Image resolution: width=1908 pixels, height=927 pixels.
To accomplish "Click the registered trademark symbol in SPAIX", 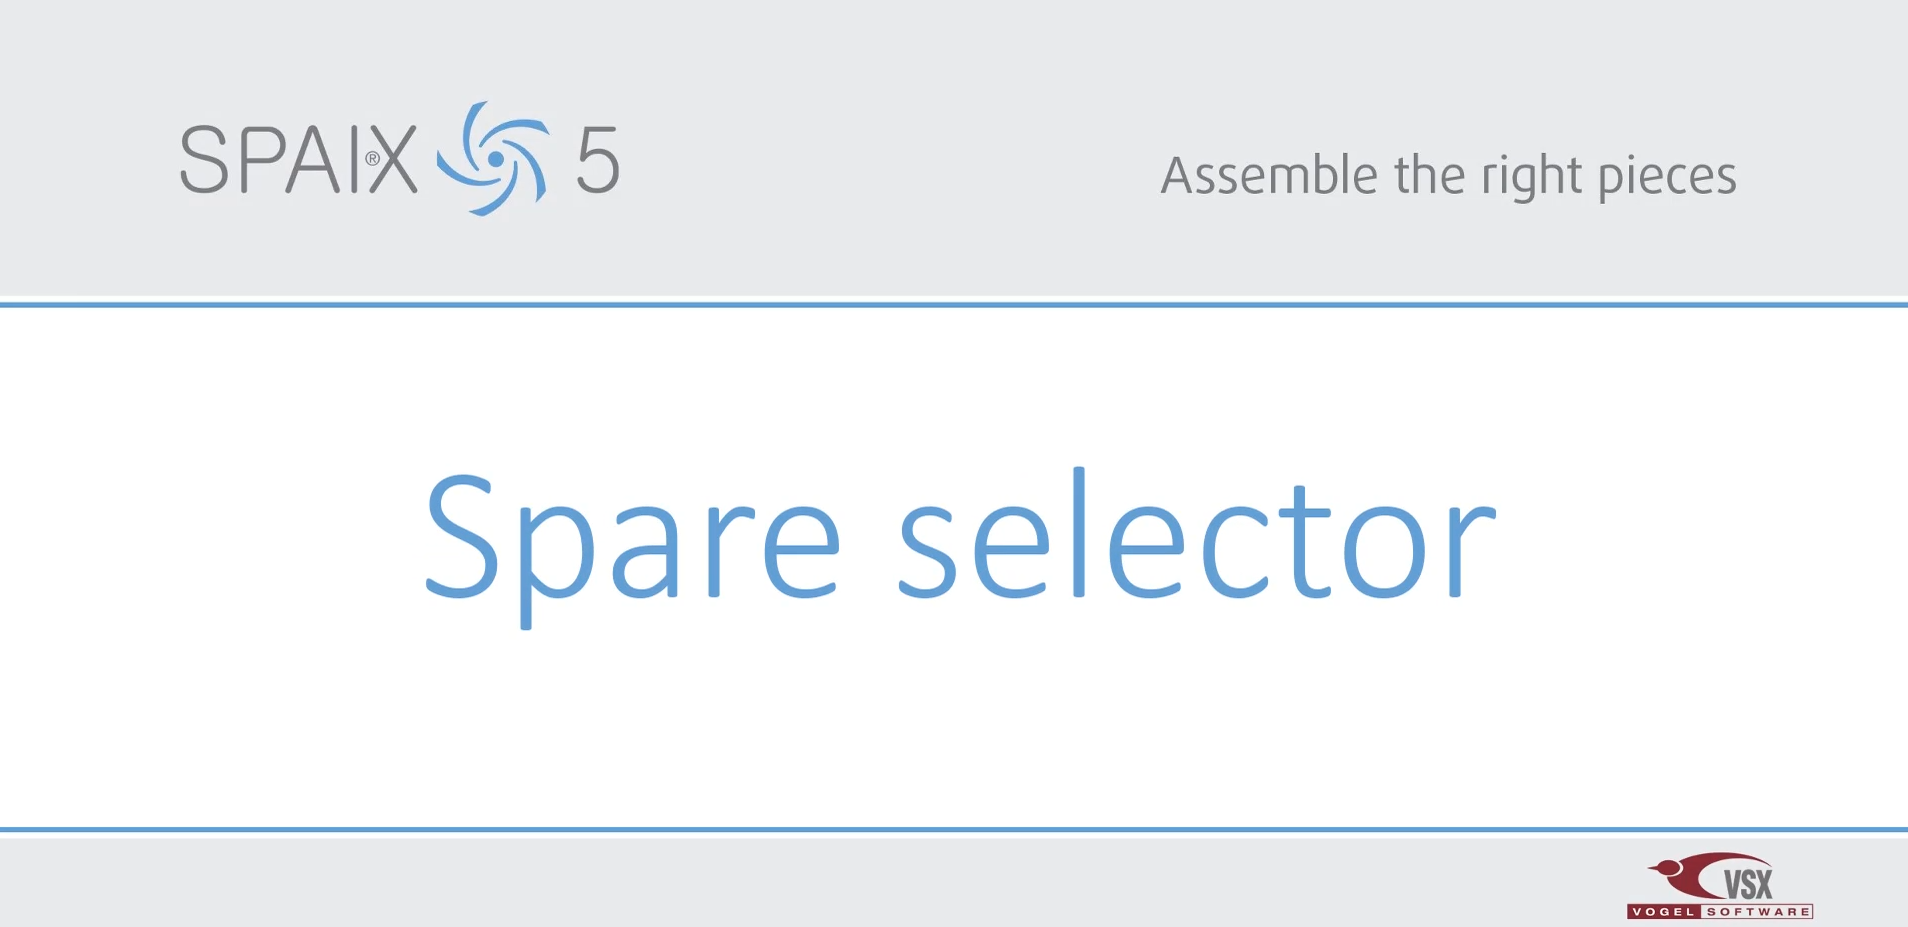I will click(x=372, y=158).
